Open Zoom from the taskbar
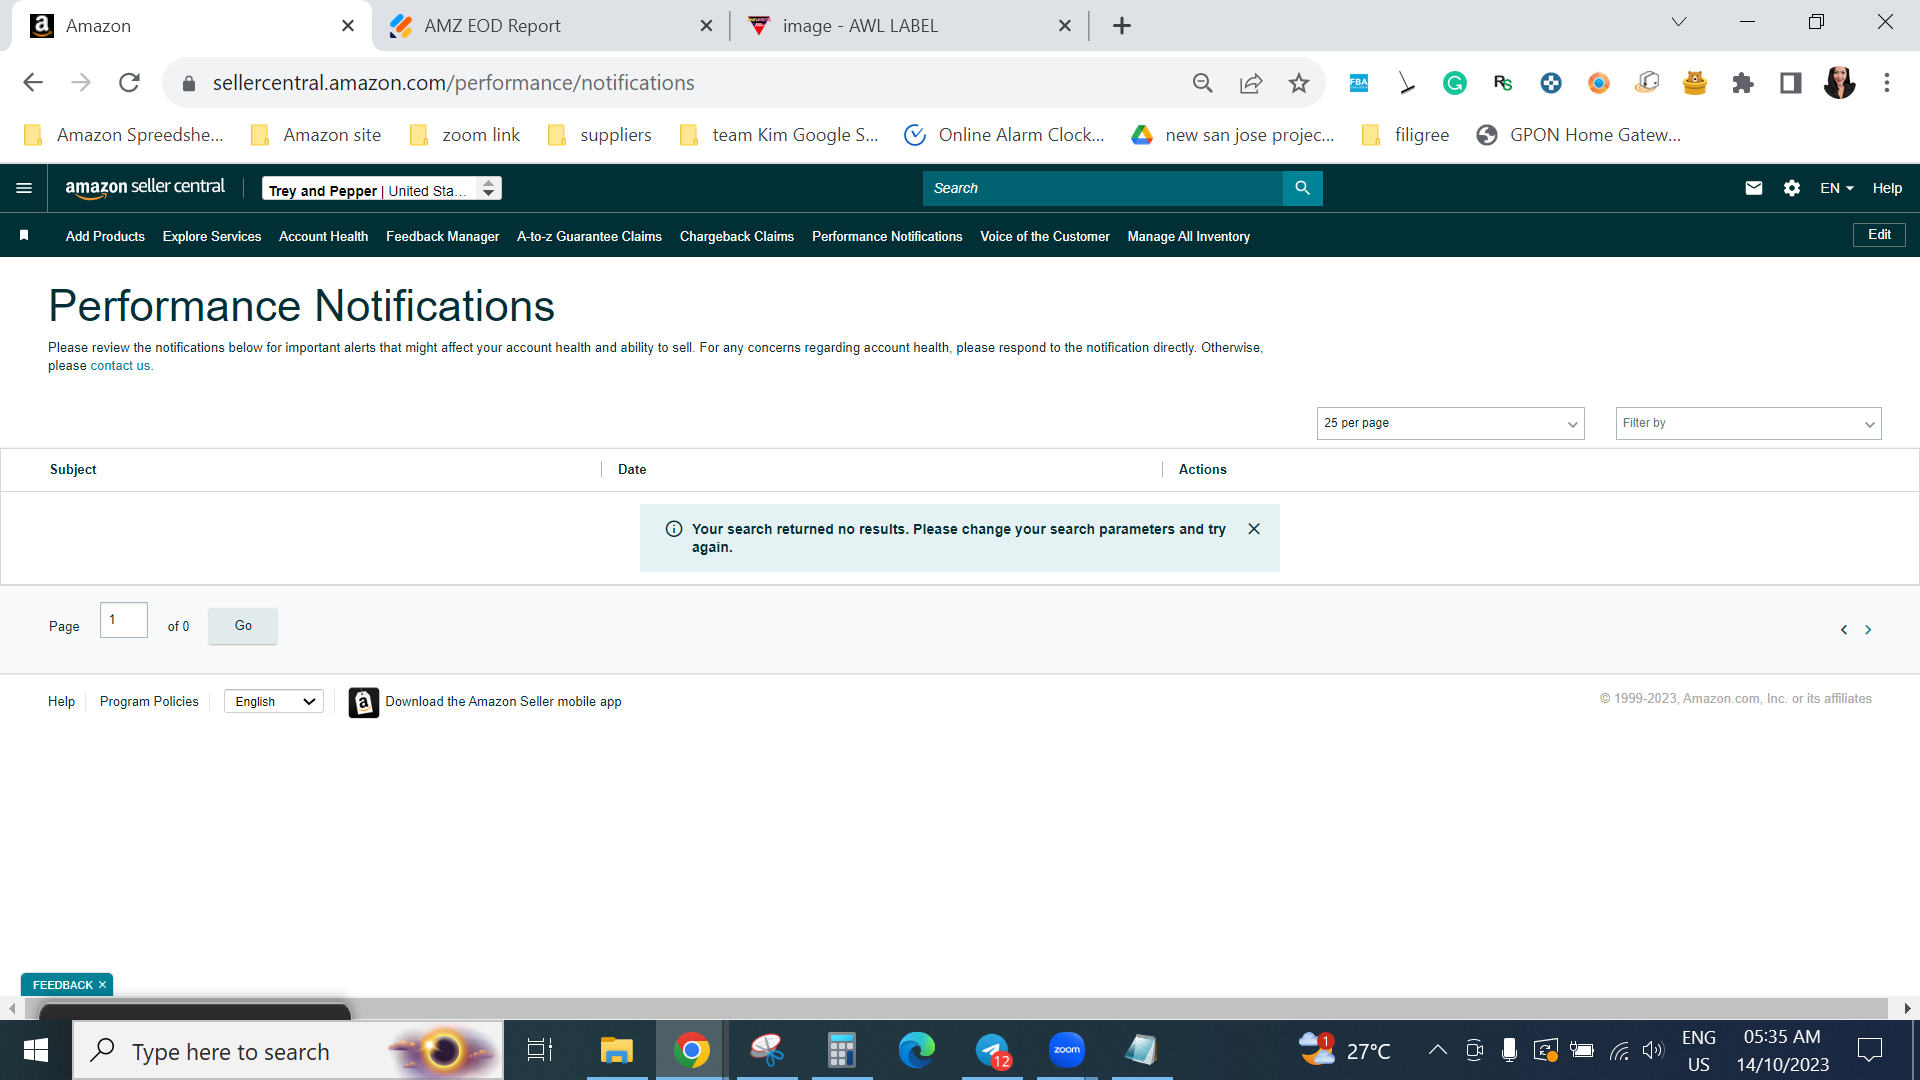This screenshot has height=1080, width=1920. [x=1067, y=1050]
